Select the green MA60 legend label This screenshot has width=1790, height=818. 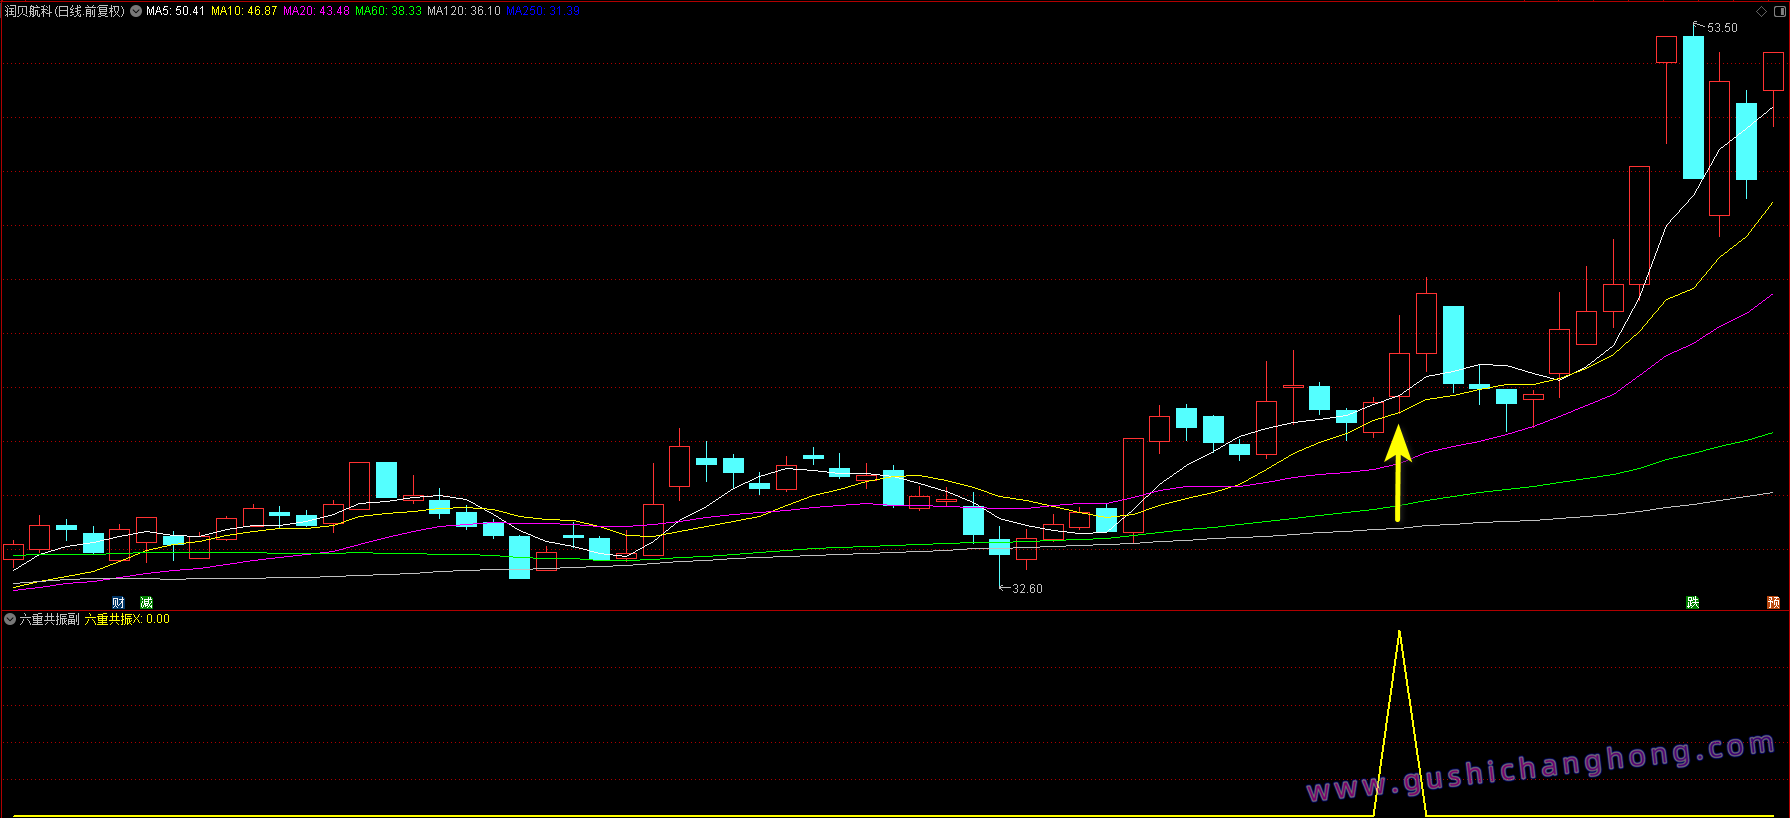[x=388, y=11]
